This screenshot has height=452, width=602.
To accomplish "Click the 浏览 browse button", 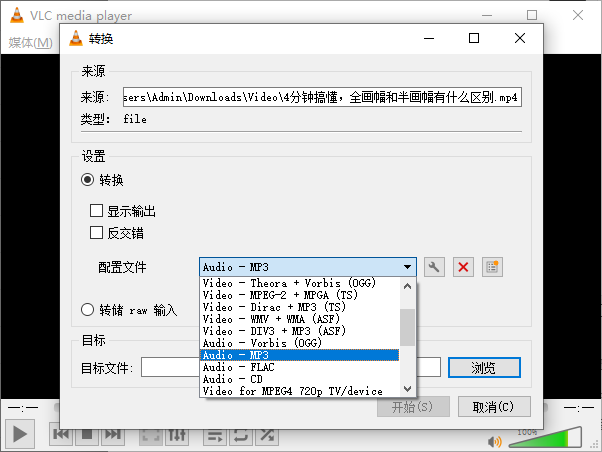I will coord(484,367).
